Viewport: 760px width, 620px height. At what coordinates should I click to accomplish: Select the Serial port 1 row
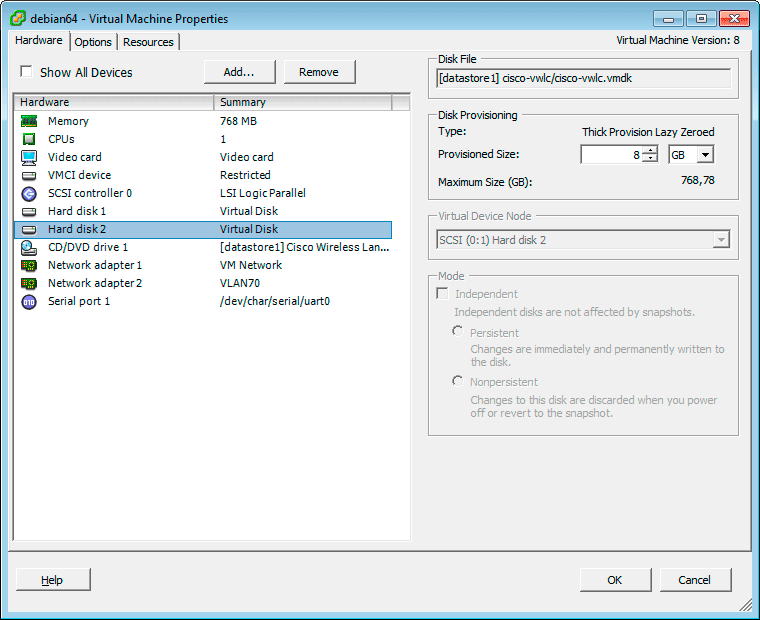[x=203, y=301]
